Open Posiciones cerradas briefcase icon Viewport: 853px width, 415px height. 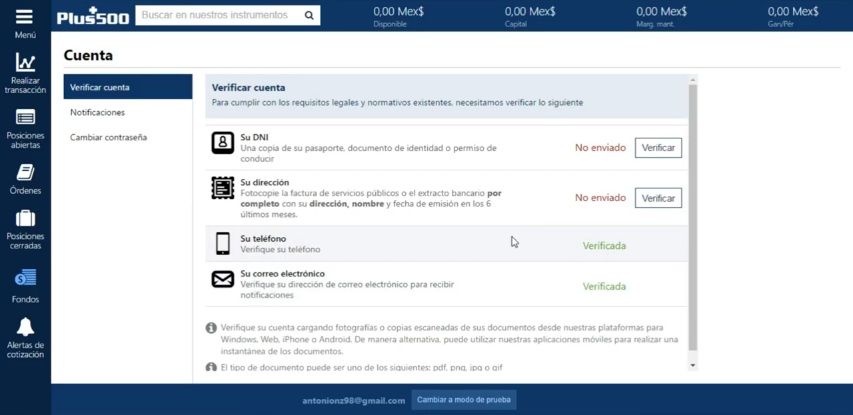pyautogui.click(x=25, y=218)
